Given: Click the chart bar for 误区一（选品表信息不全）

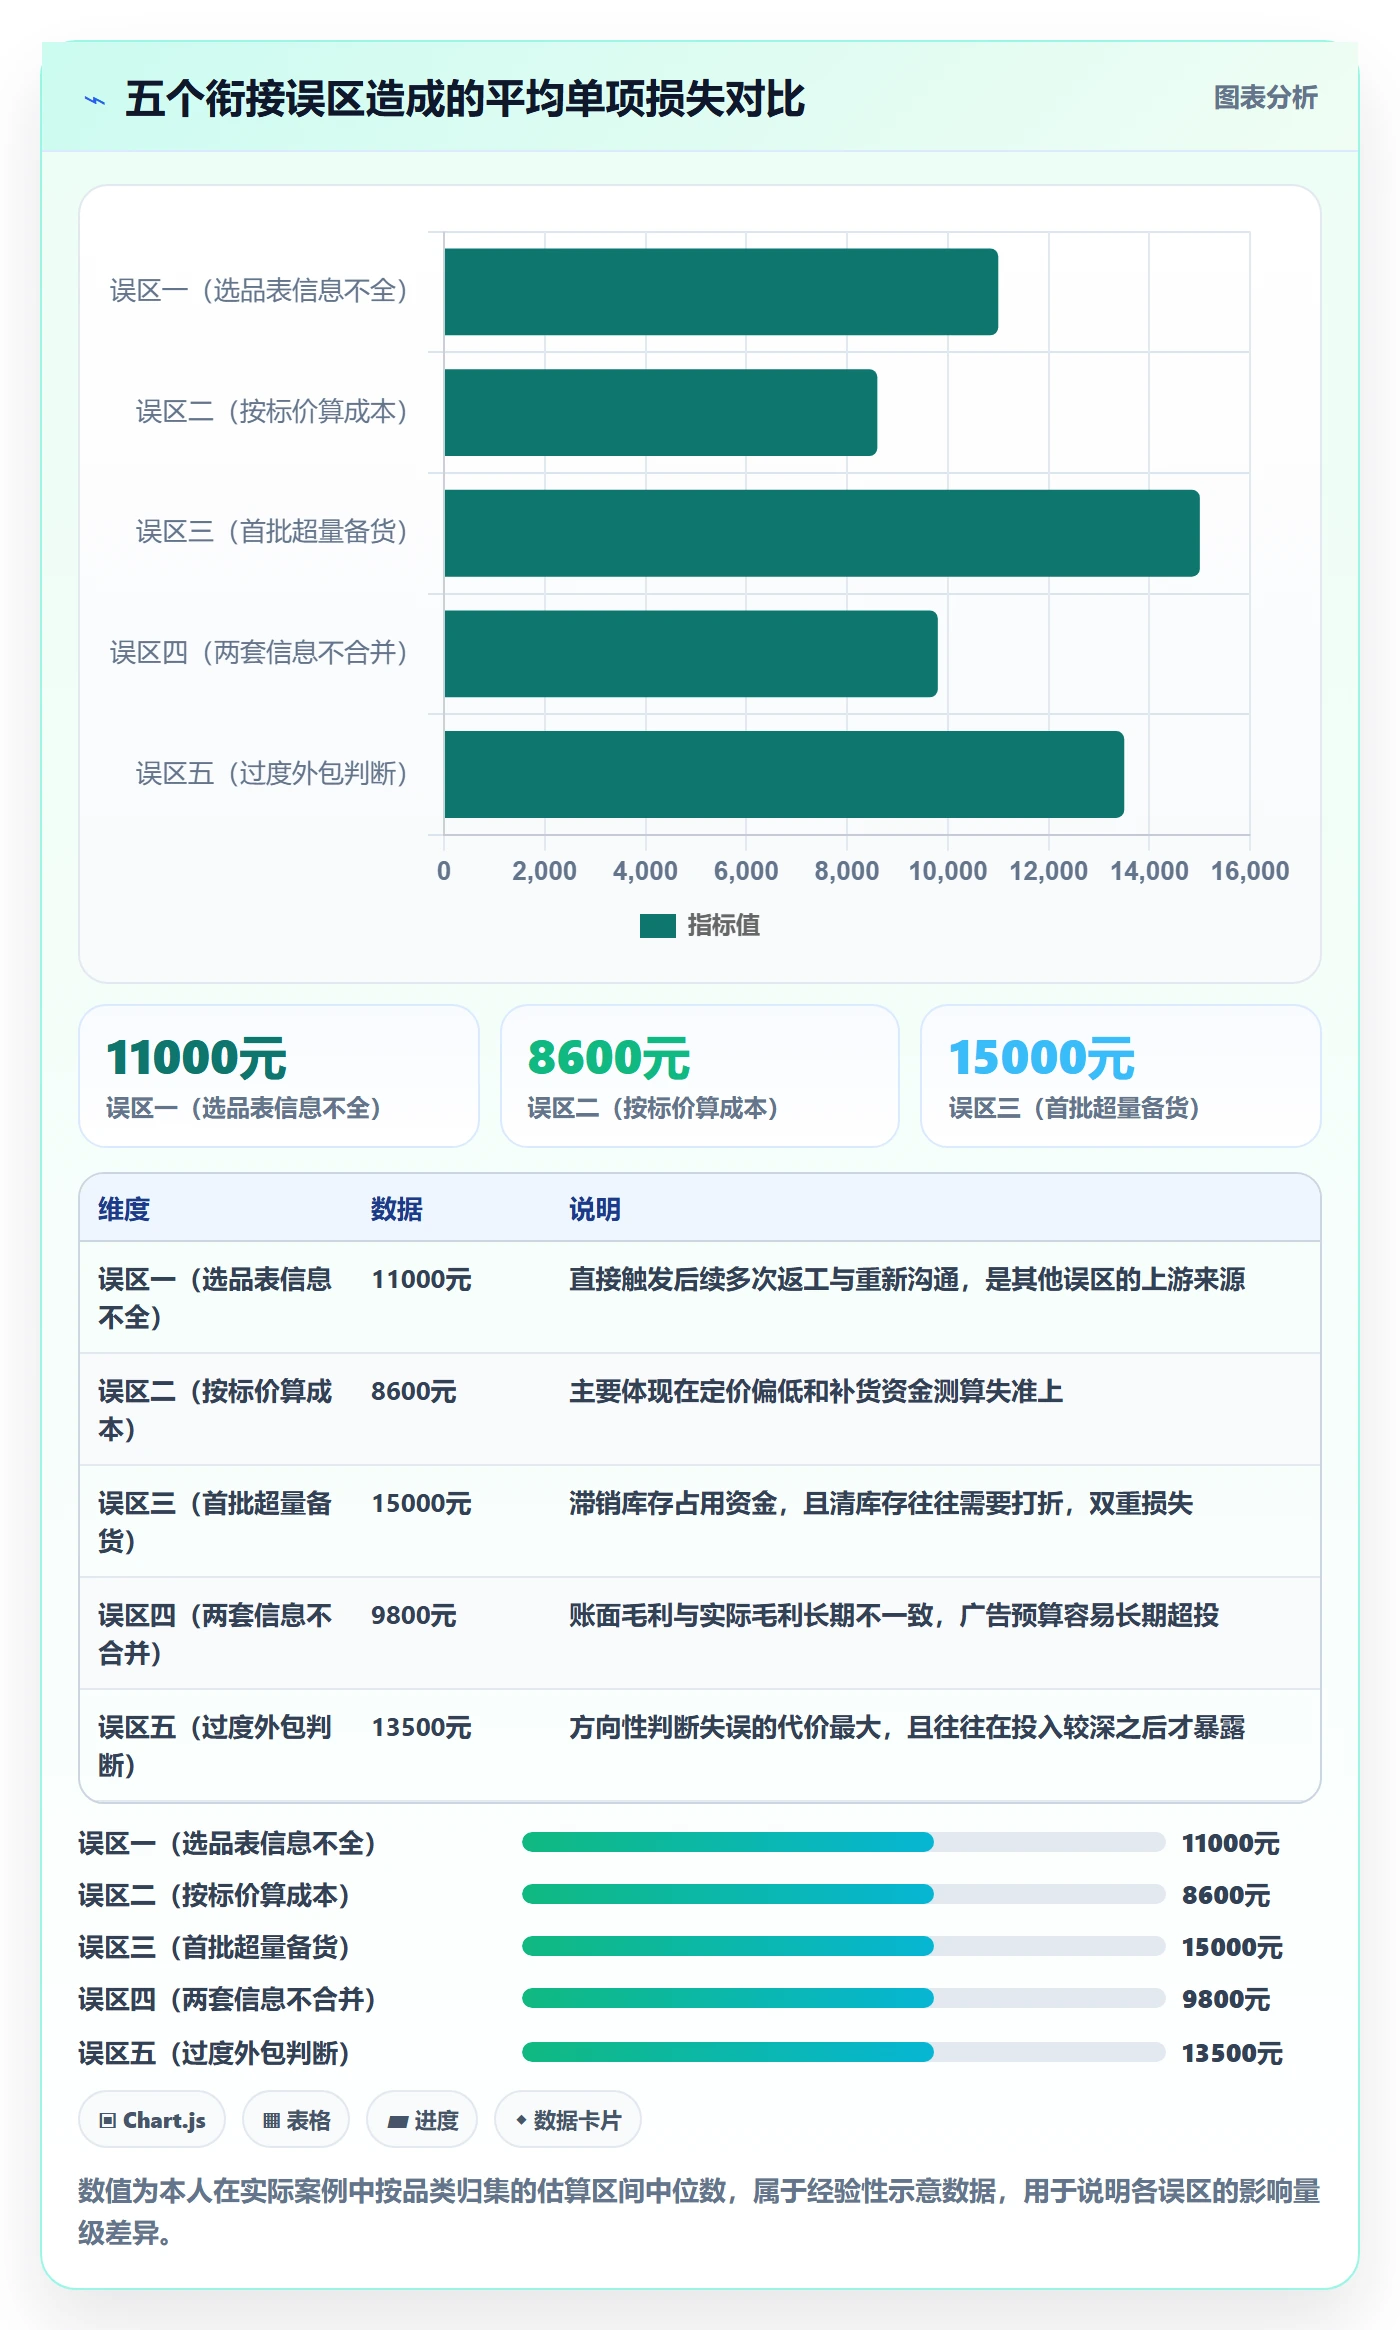Looking at the screenshot, I should [721, 292].
